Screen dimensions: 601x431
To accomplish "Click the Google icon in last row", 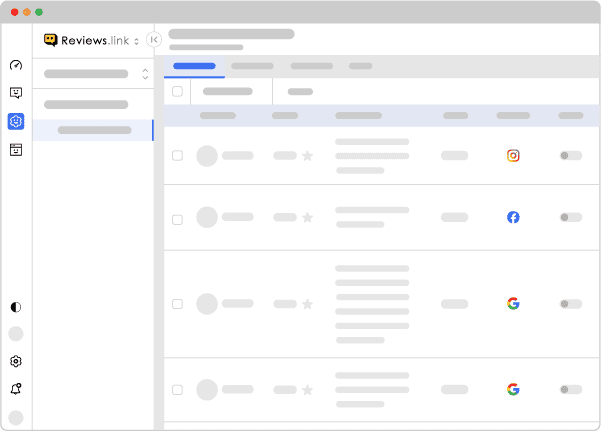I will click(513, 390).
